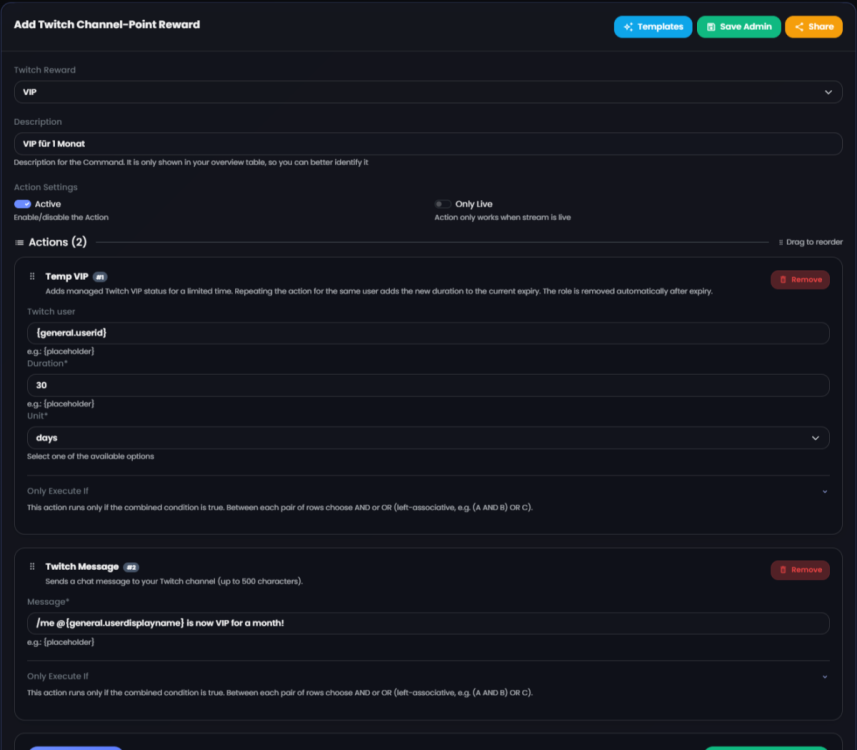Viewport: 857px width, 750px height.
Task: Click the Share button
Action: 813,27
